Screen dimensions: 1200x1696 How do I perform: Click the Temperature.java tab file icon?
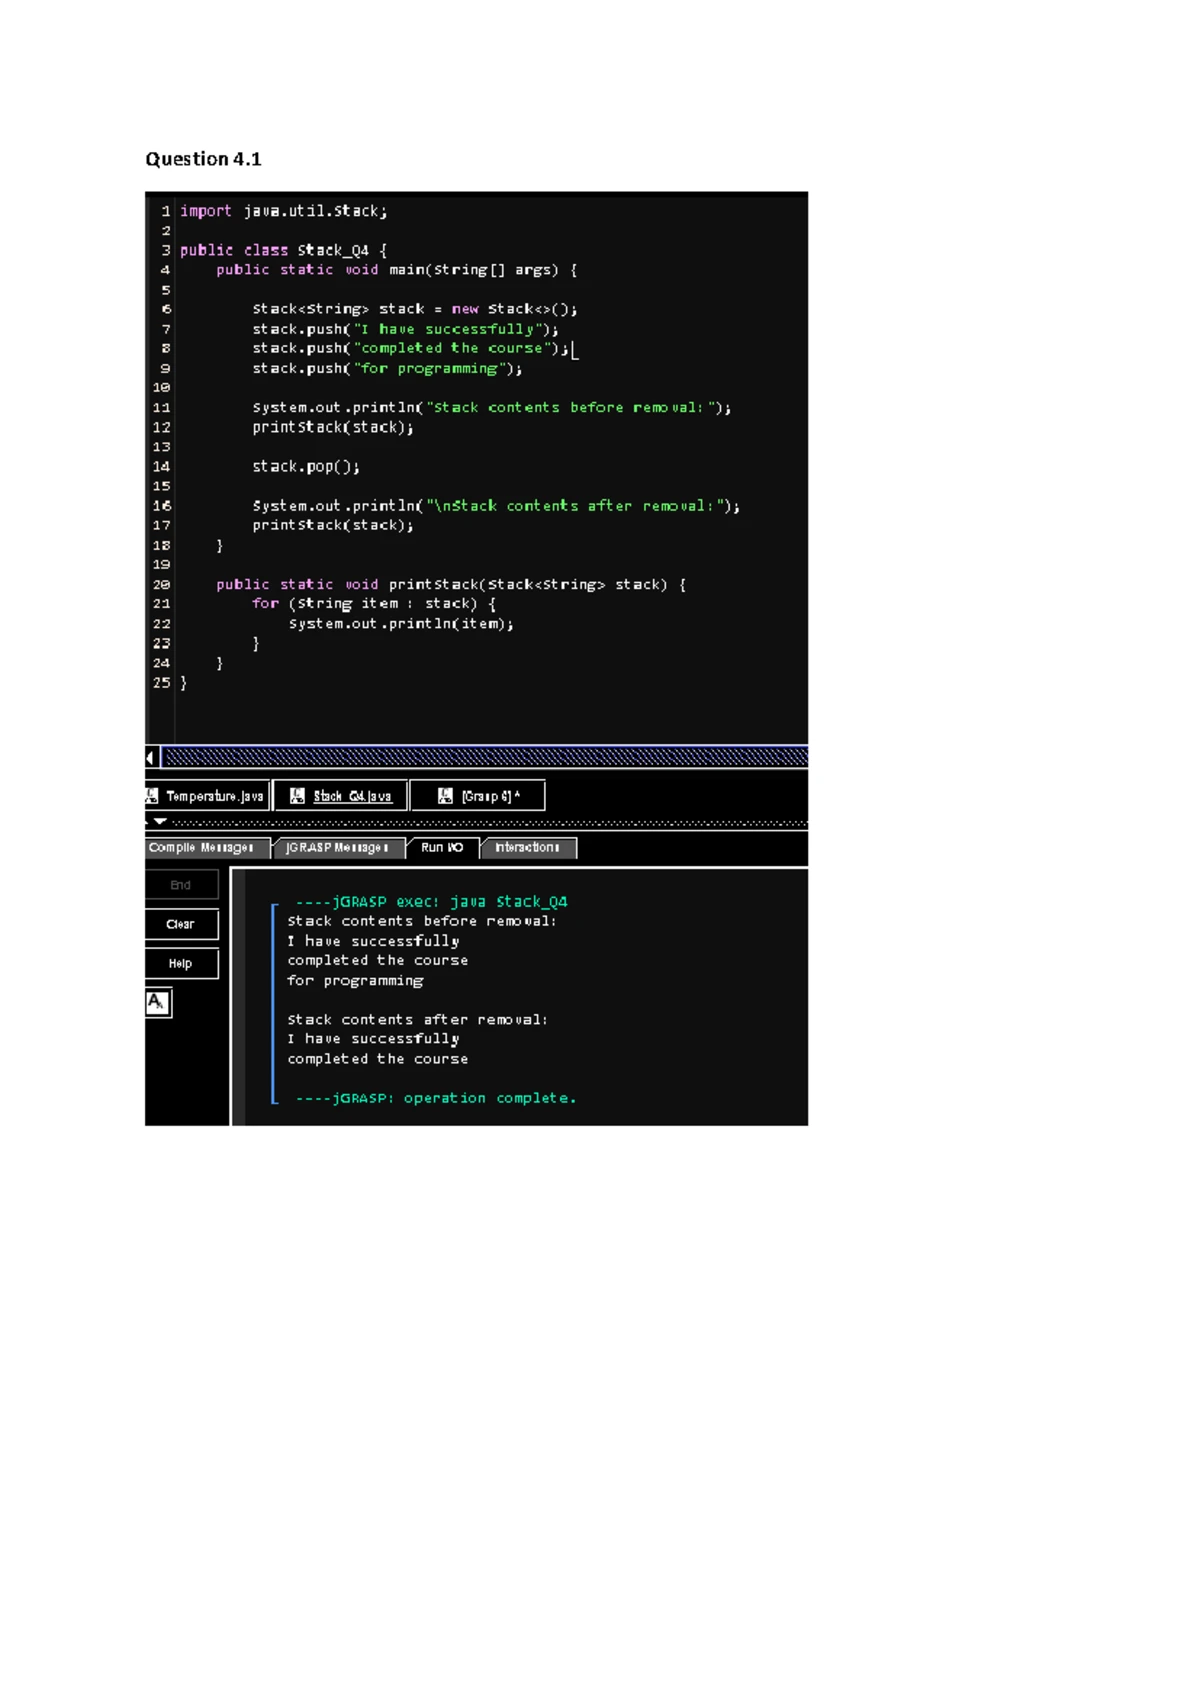point(152,796)
